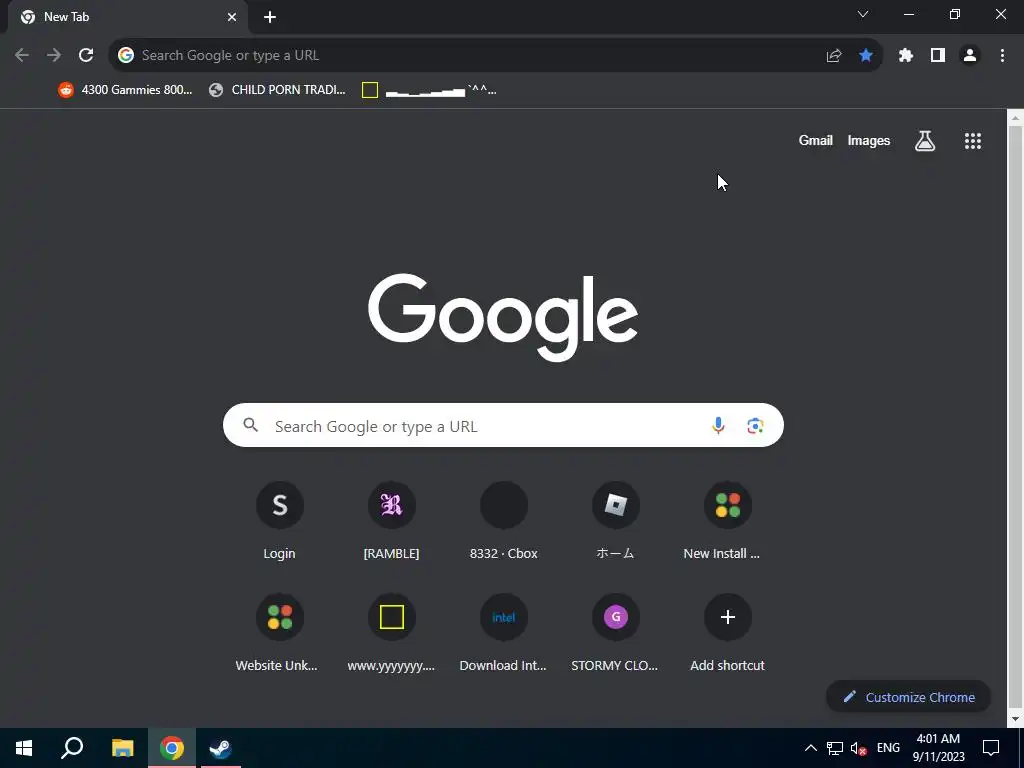Open the Windows Start menu
1024x768 pixels.
tap(24, 748)
